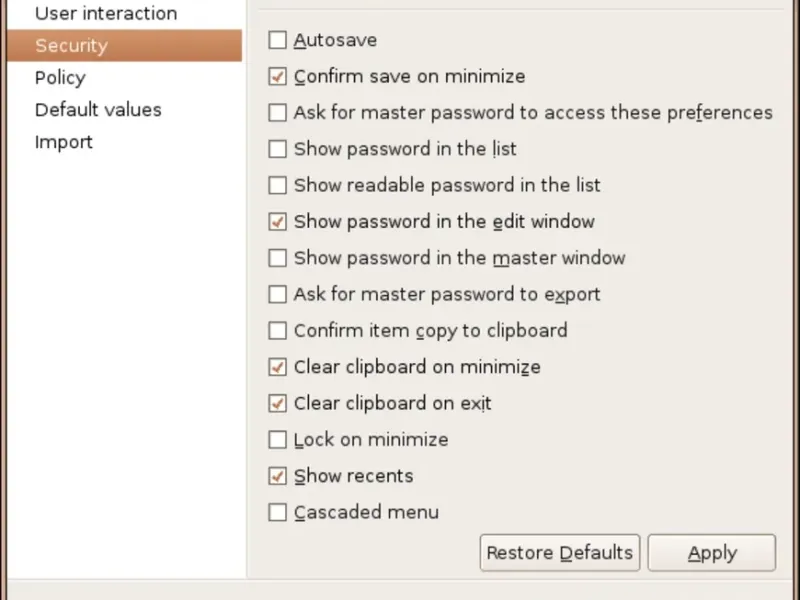
Task: Disable Clear clipboard on exit
Action: [278, 404]
